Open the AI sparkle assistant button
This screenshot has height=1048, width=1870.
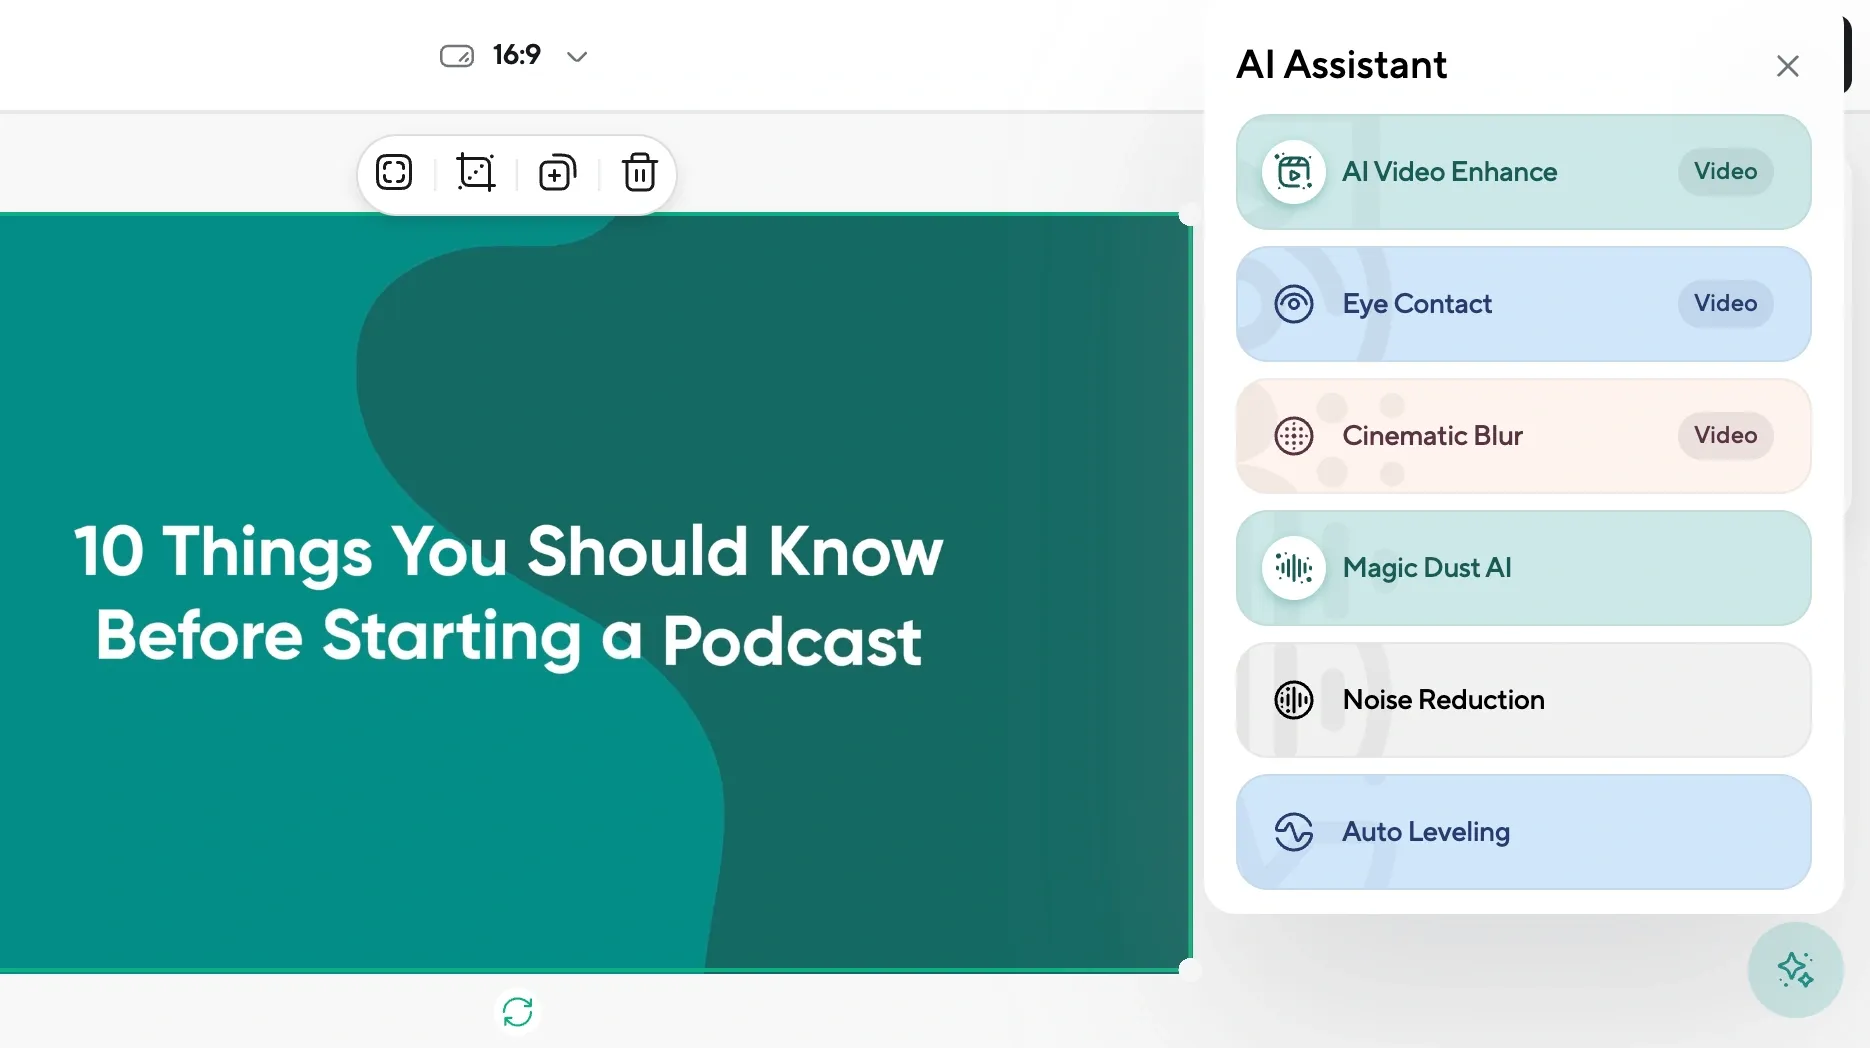[1796, 968]
